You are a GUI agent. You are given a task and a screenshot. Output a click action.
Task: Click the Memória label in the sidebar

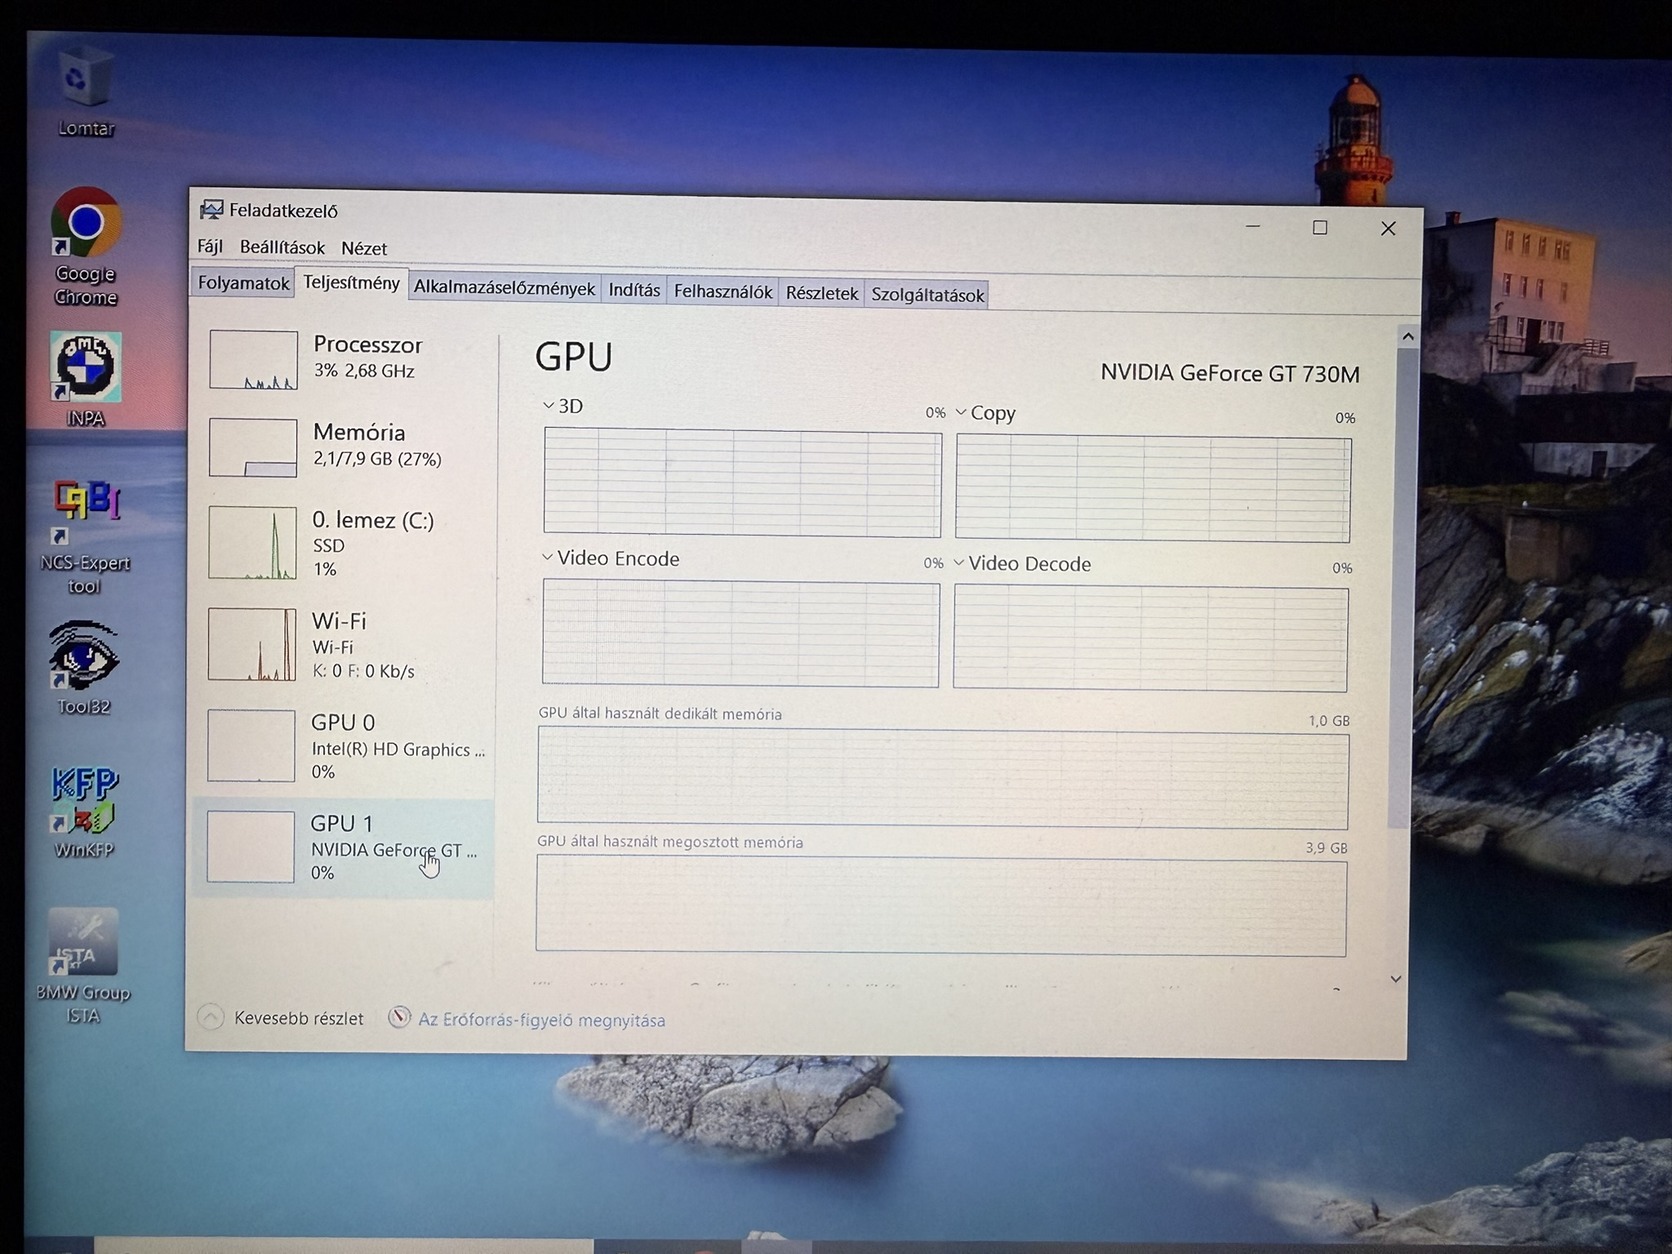click(x=359, y=432)
